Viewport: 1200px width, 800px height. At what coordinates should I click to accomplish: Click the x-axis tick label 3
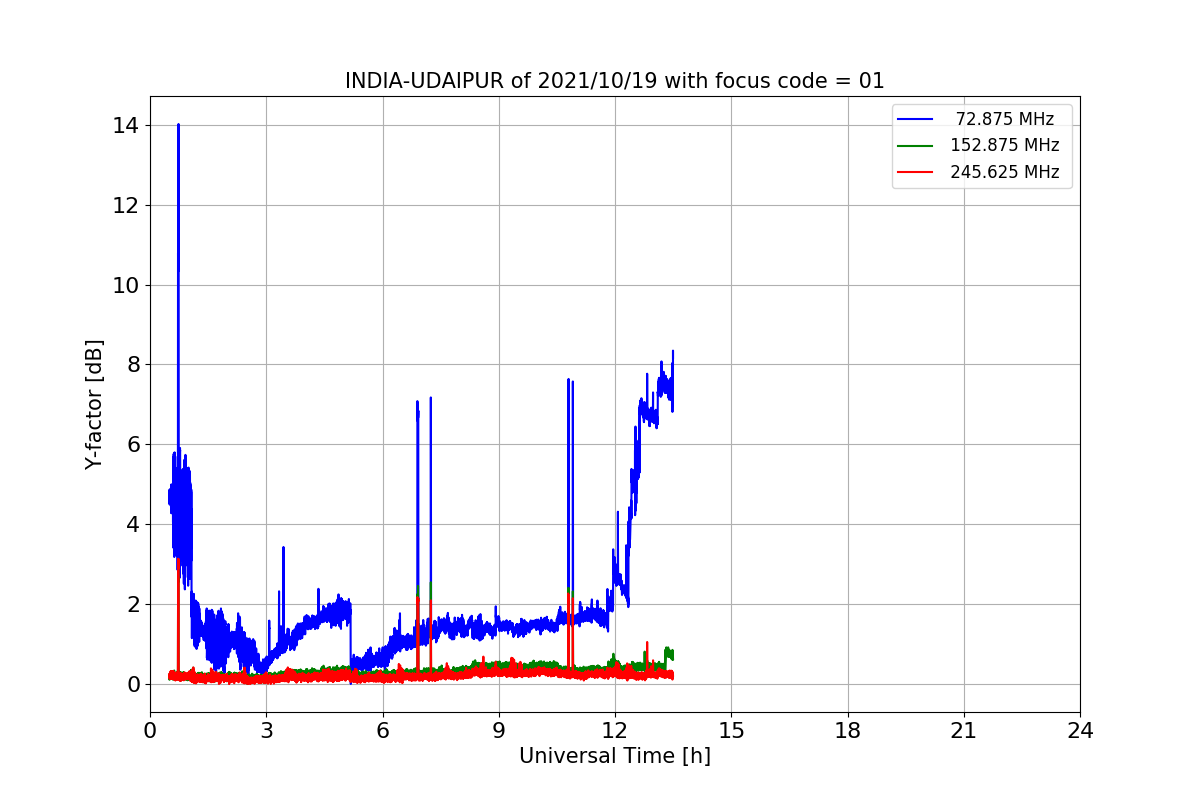267,731
